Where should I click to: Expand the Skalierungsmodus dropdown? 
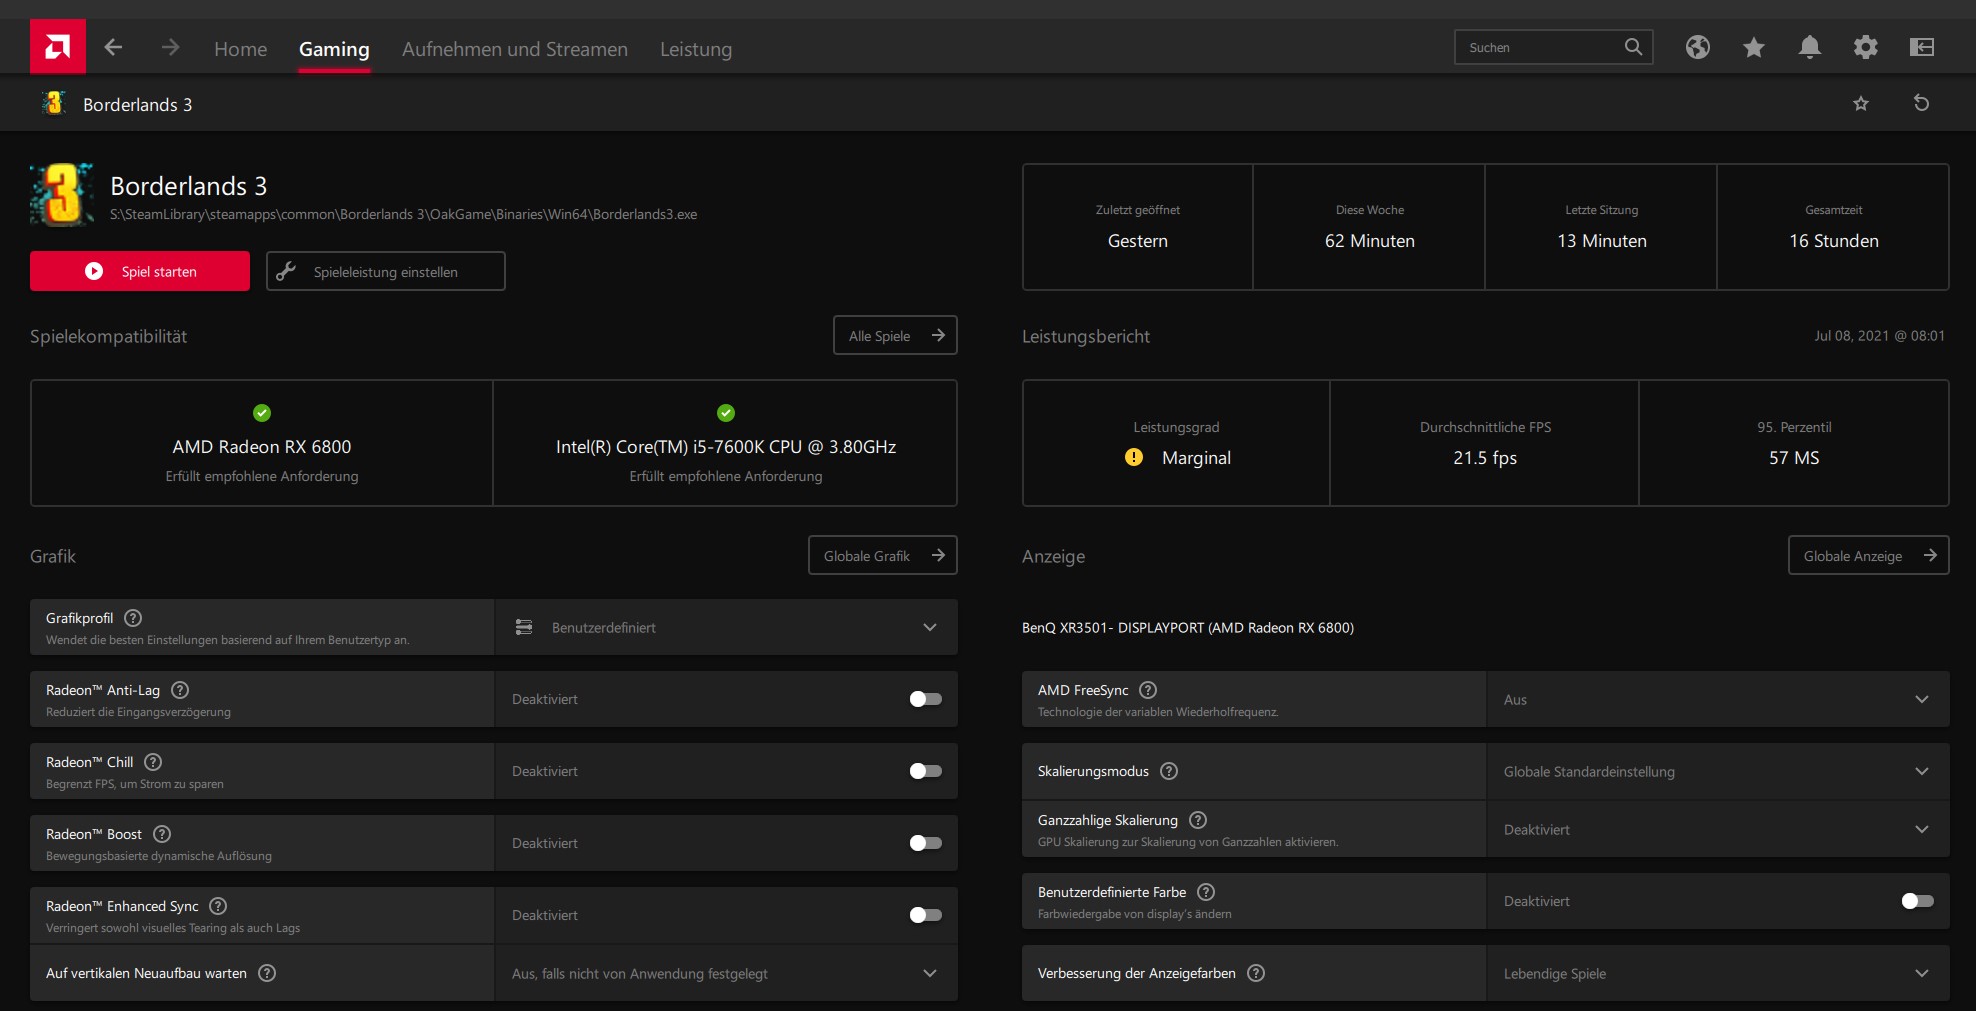(x=1718, y=771)
